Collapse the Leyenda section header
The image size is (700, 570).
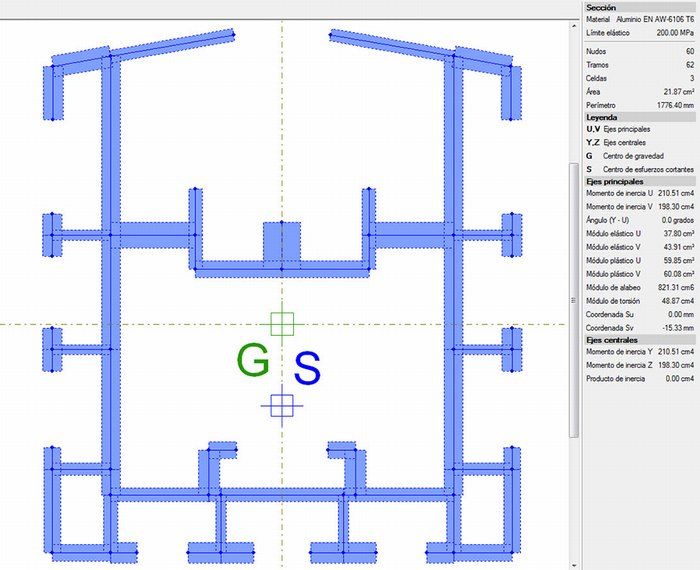click(x=640, y=117)
